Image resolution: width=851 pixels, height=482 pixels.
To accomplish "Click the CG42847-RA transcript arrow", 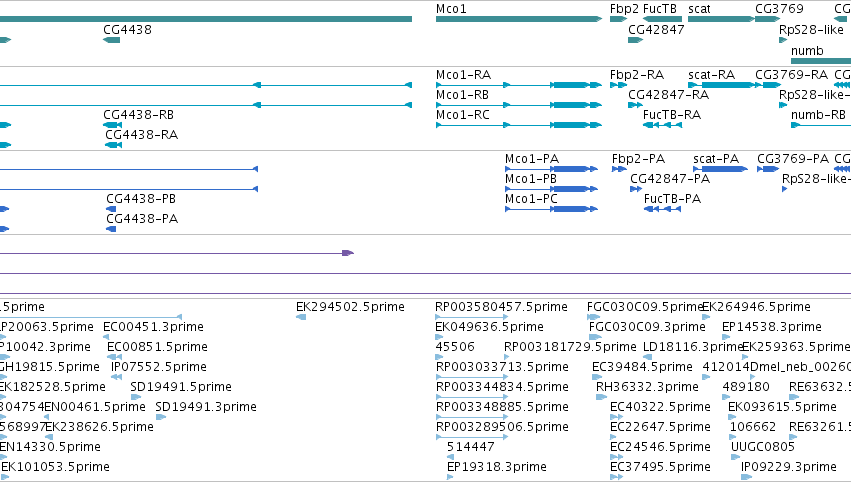I will coord(635,105).
